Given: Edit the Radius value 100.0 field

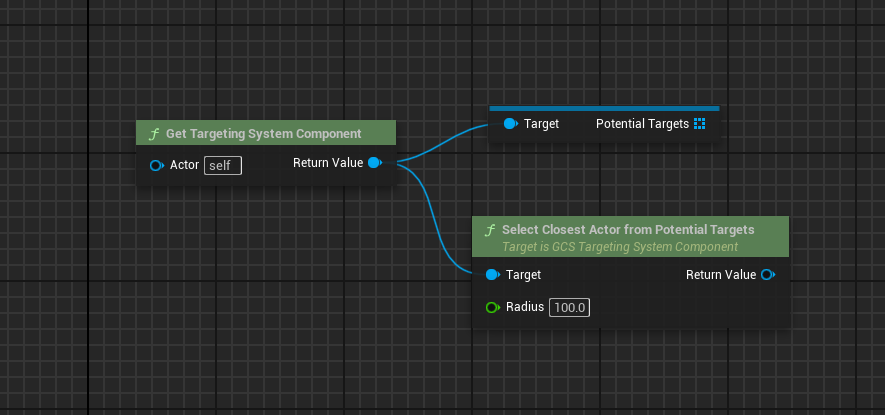Looking at the screenshot, I should coord(569,308).
